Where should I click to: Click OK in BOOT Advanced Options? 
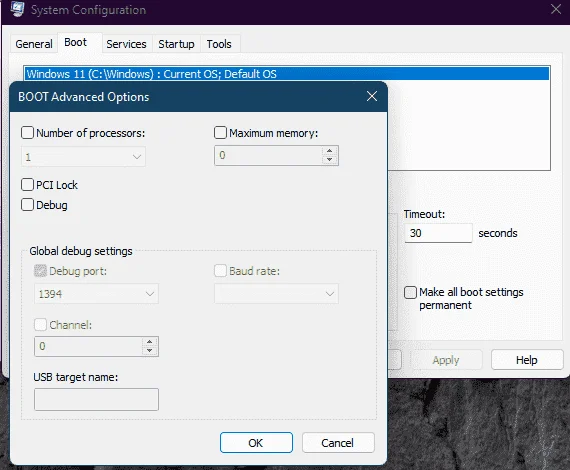[x=256, y=443]
